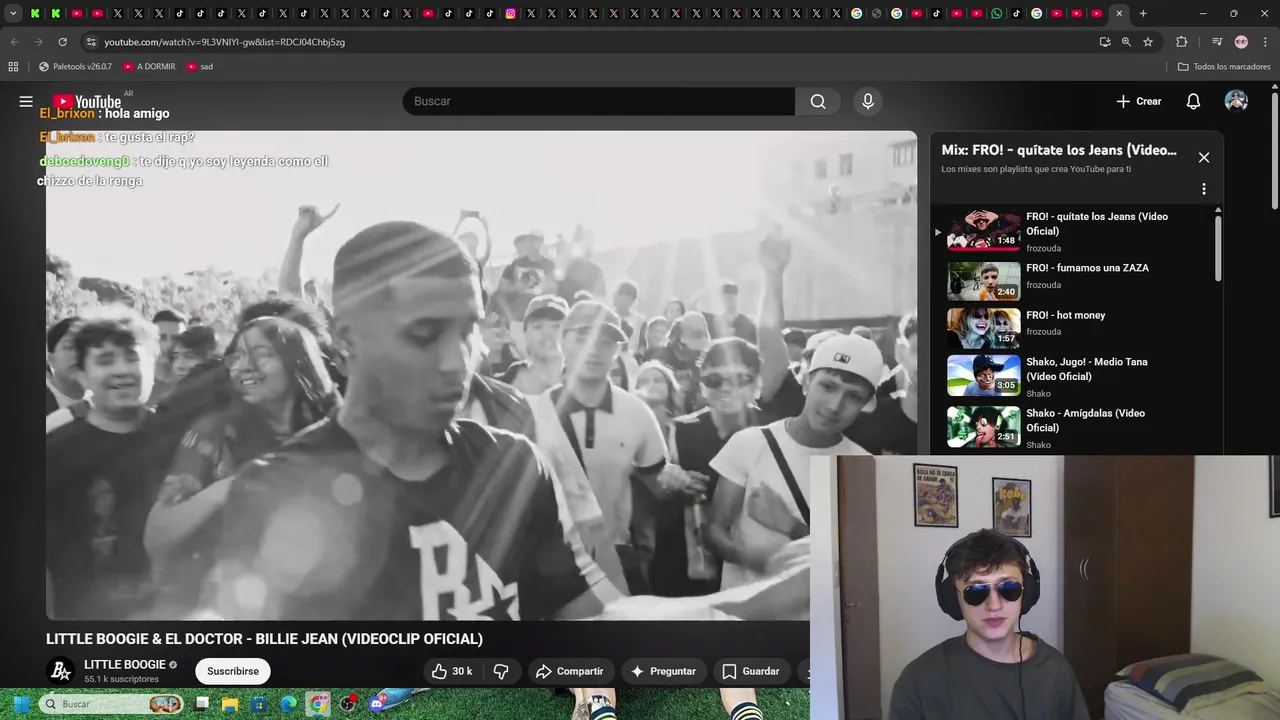Screen dimensions: 1280x720
Task: Open YouTube account avatar menu
Action: [1236, 101]
